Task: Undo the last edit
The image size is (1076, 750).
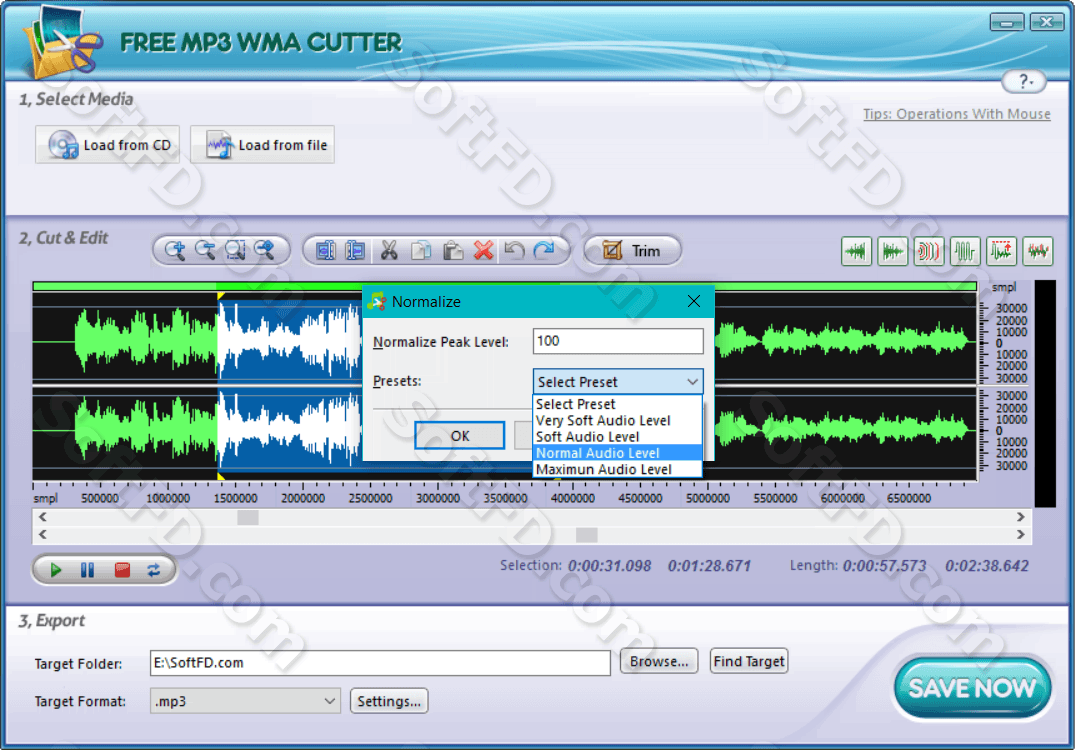Action: pyautogui.click(x=514, y=250)
